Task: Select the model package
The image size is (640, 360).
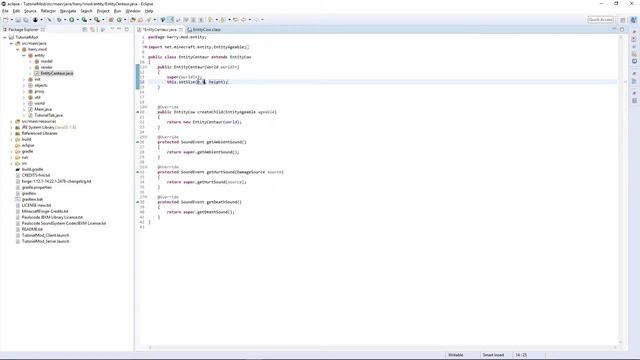Action: click(x=47, y=61)
